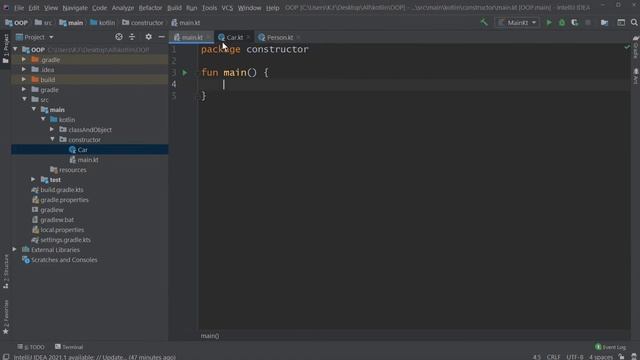Viewport: 640px width, 360px height.
Task: Click the CRLF line separator indicator
Action: coord(553,357)
